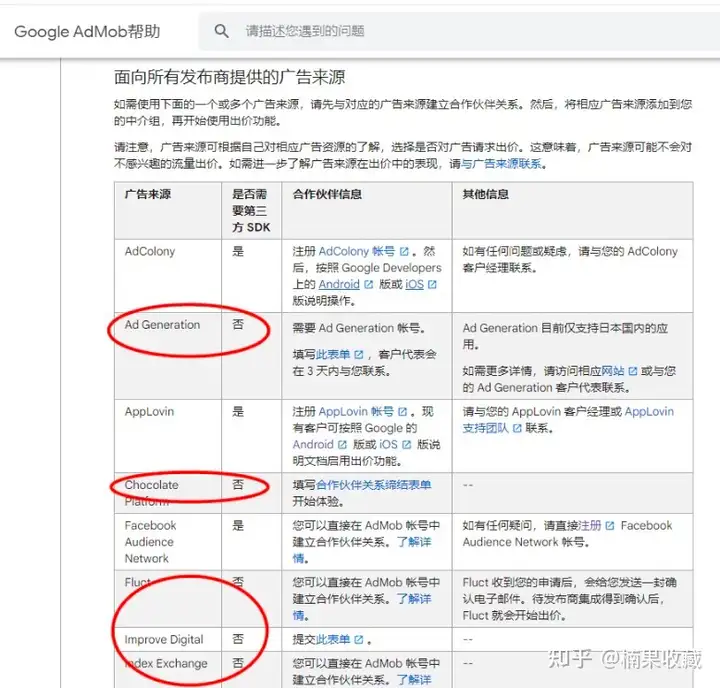Open the iOS link in AdColony row

414,284
